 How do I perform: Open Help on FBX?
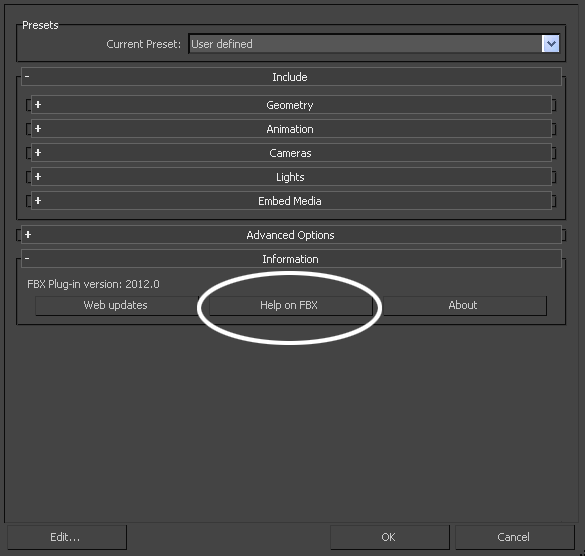point(290,306)
